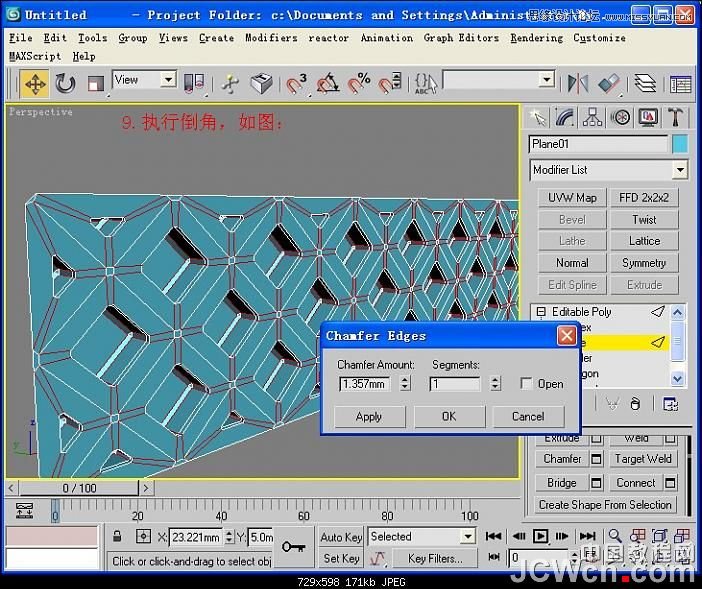Collapse the Editable Poly stack entry

coord(541,312)
